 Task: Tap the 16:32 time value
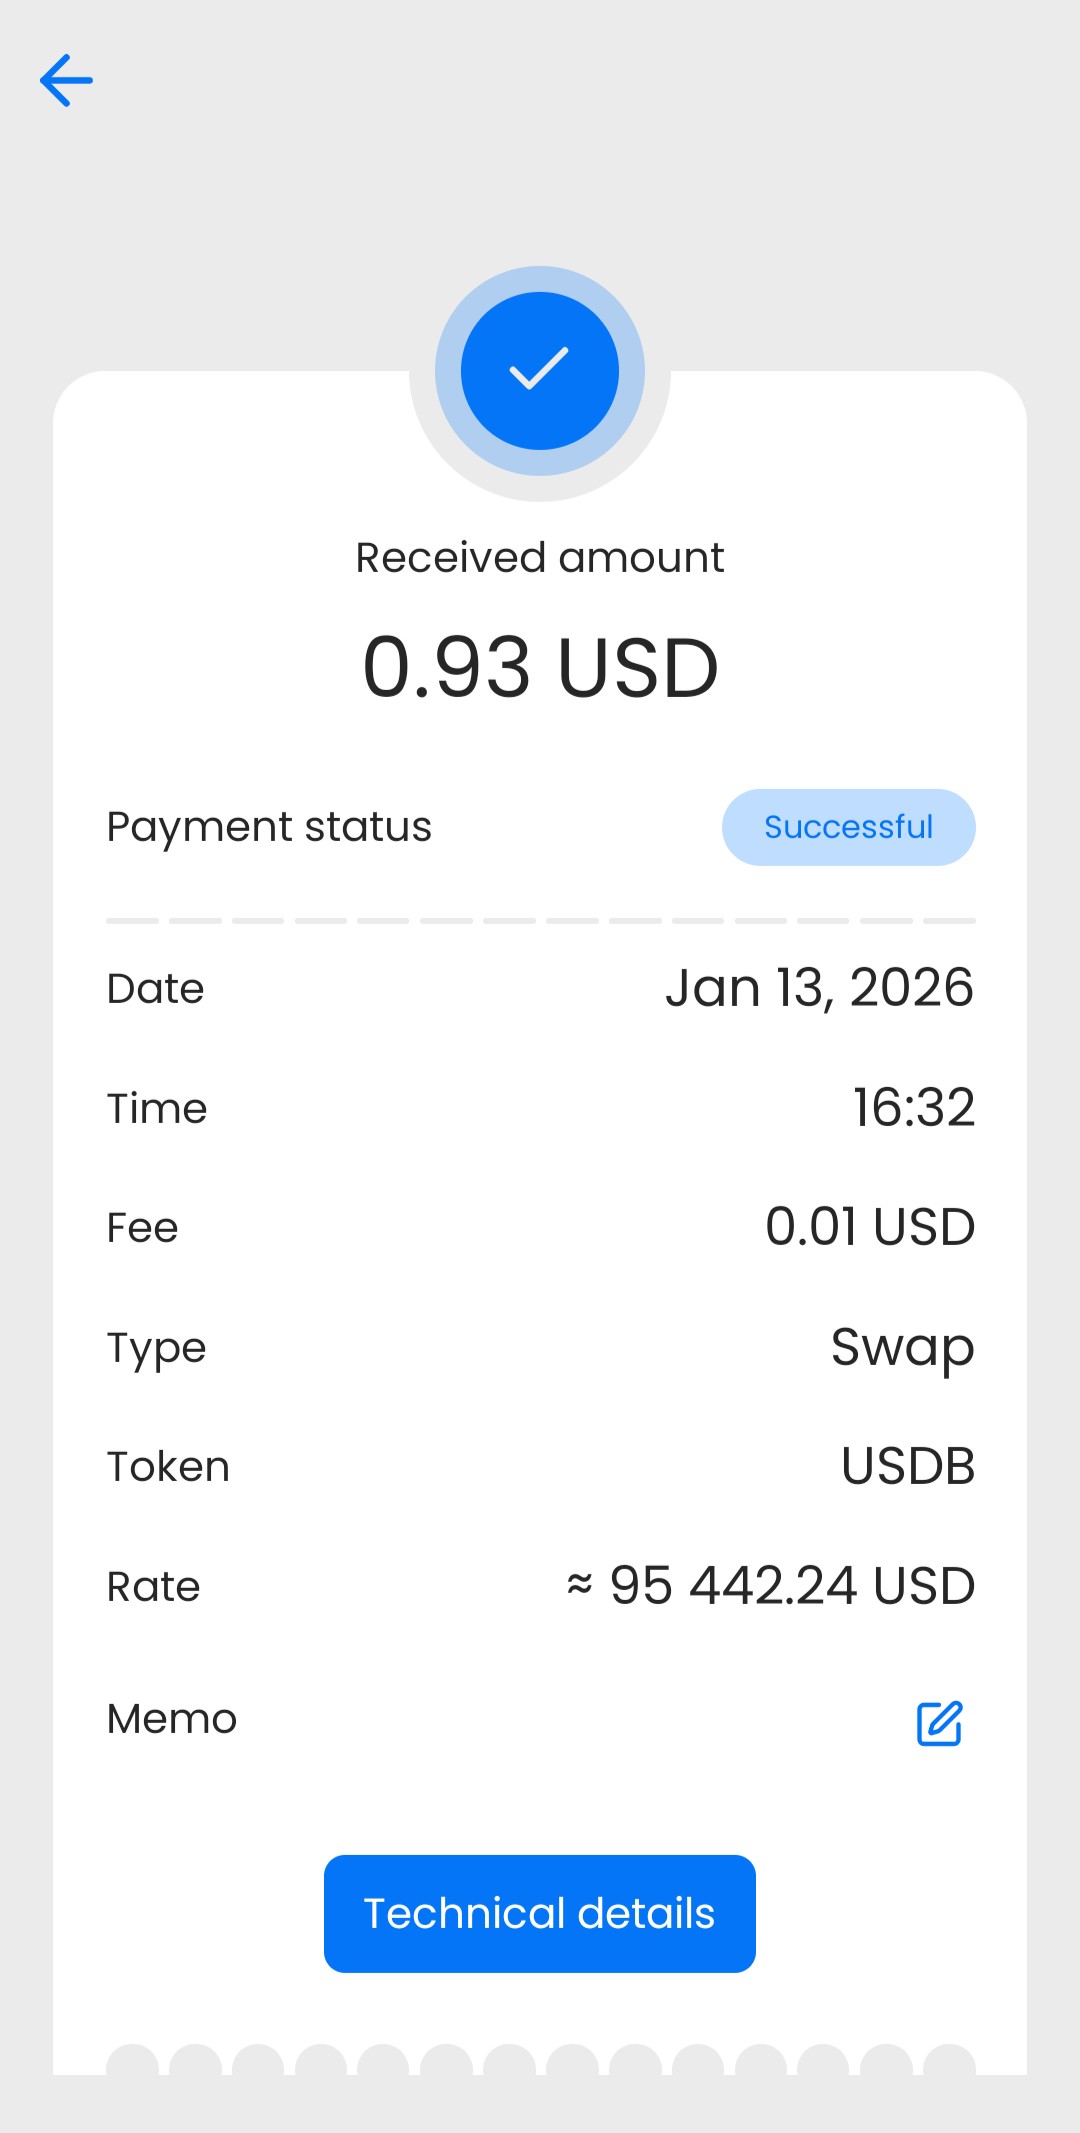point(913,1108)
